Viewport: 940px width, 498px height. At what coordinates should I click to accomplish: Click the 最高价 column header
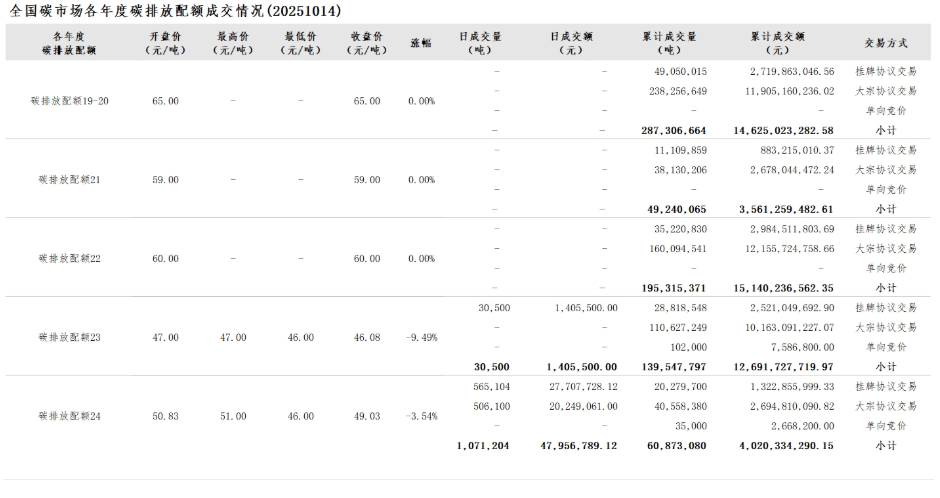pyautogui.click(x=233, y=42)
